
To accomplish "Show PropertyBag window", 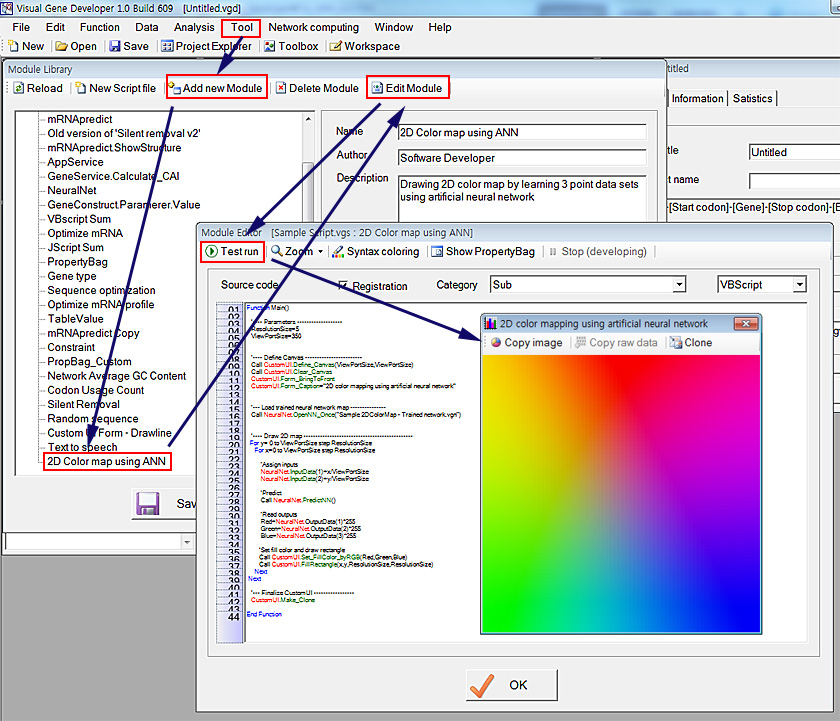I will pyautogui.click(x=483, y=251).
